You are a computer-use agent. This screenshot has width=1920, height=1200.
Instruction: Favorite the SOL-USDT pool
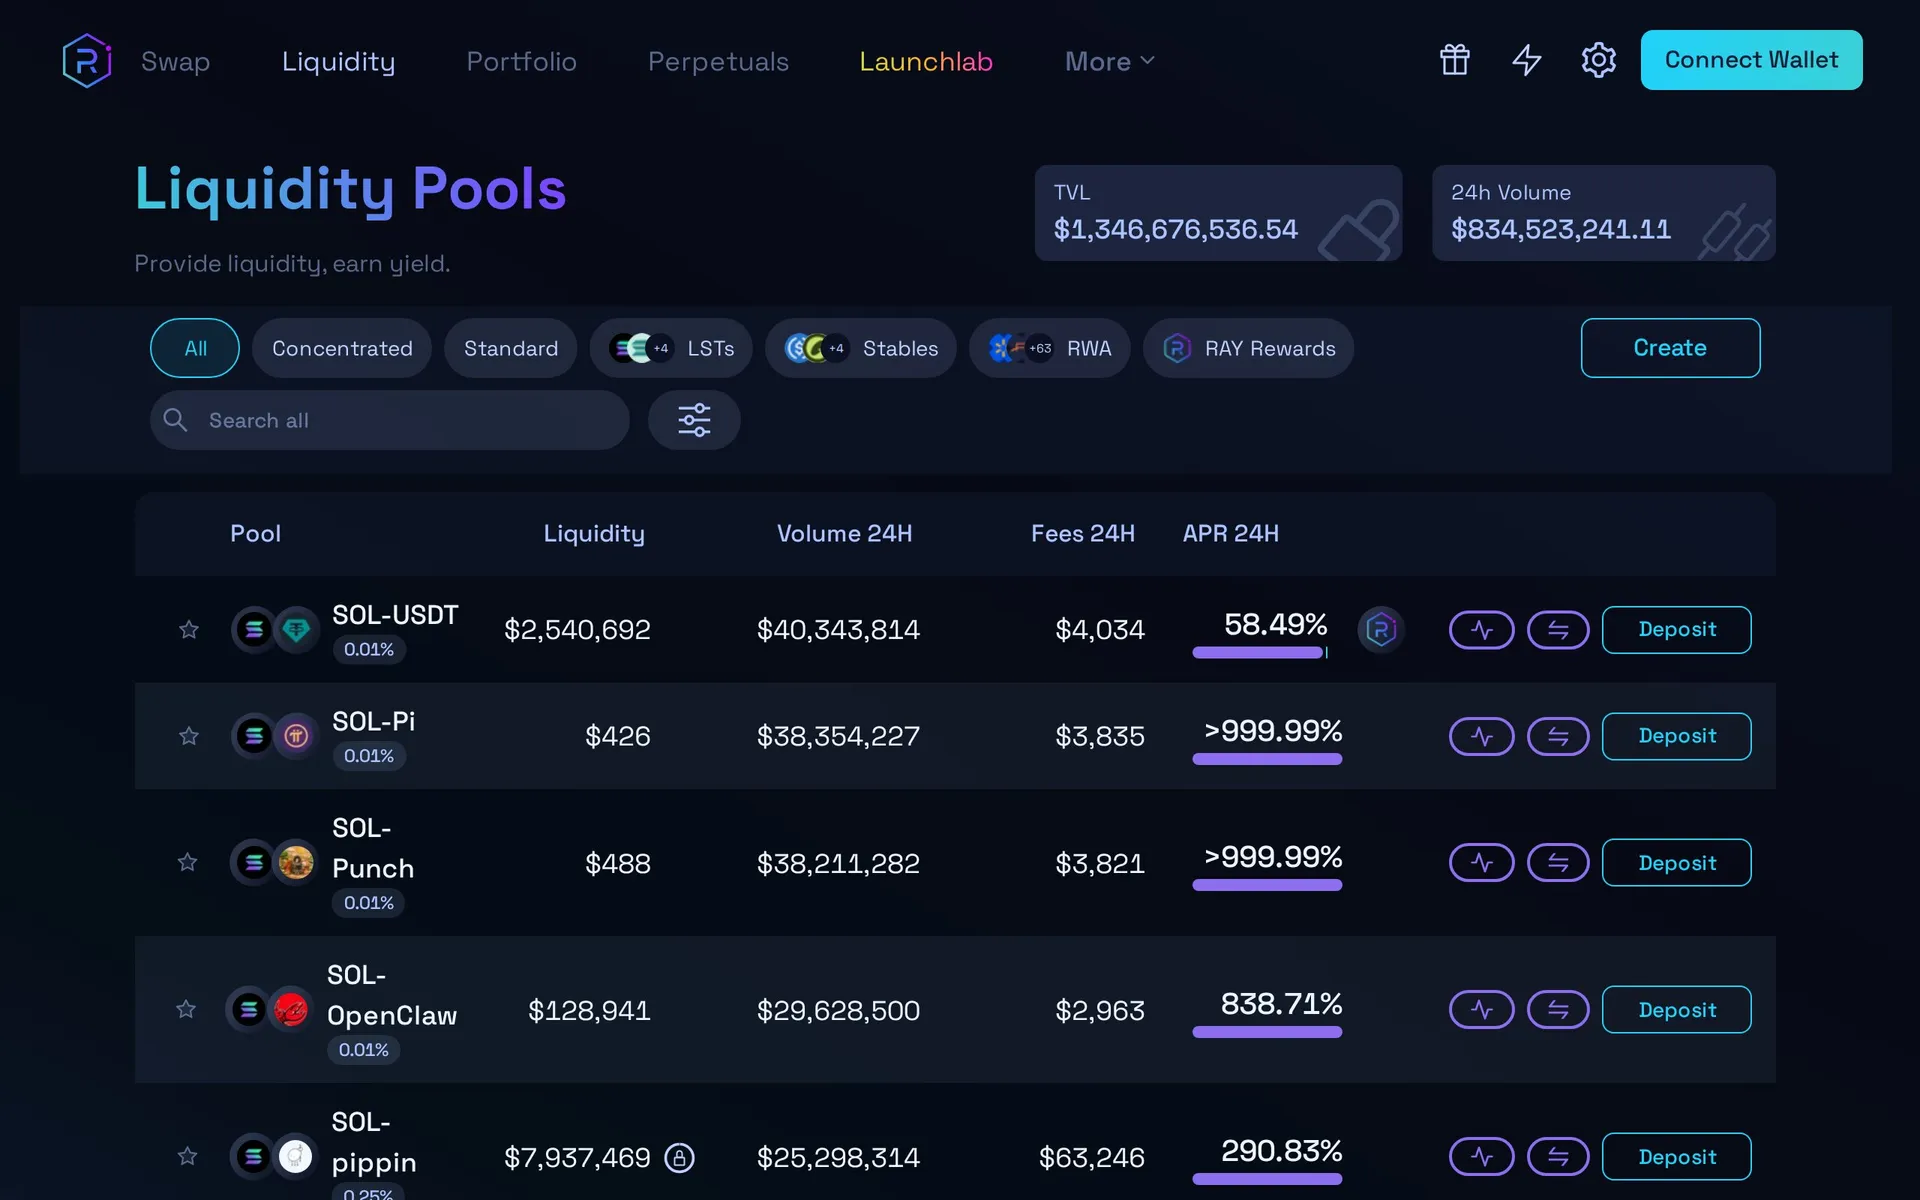pyautogui.click(x=188, y=630)
